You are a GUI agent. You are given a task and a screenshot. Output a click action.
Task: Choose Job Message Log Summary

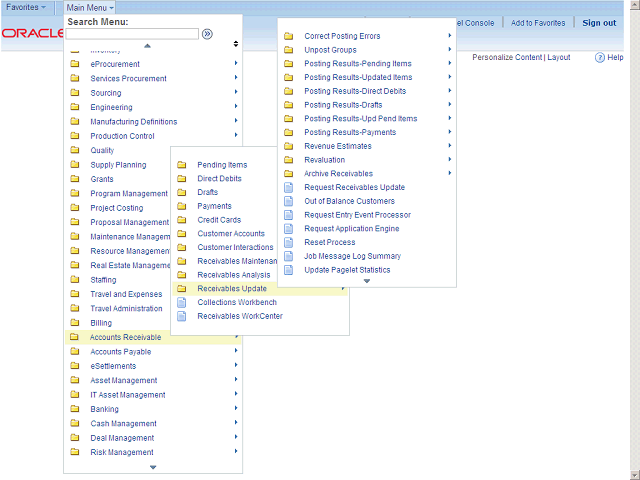click(352, 256)
